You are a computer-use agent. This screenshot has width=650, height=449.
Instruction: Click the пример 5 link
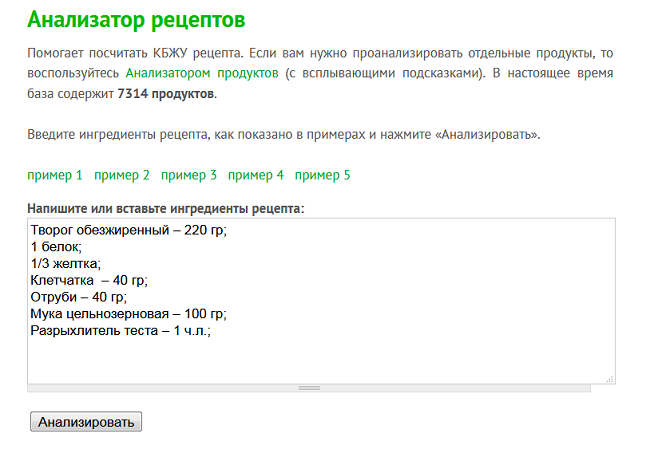(323, 175)
